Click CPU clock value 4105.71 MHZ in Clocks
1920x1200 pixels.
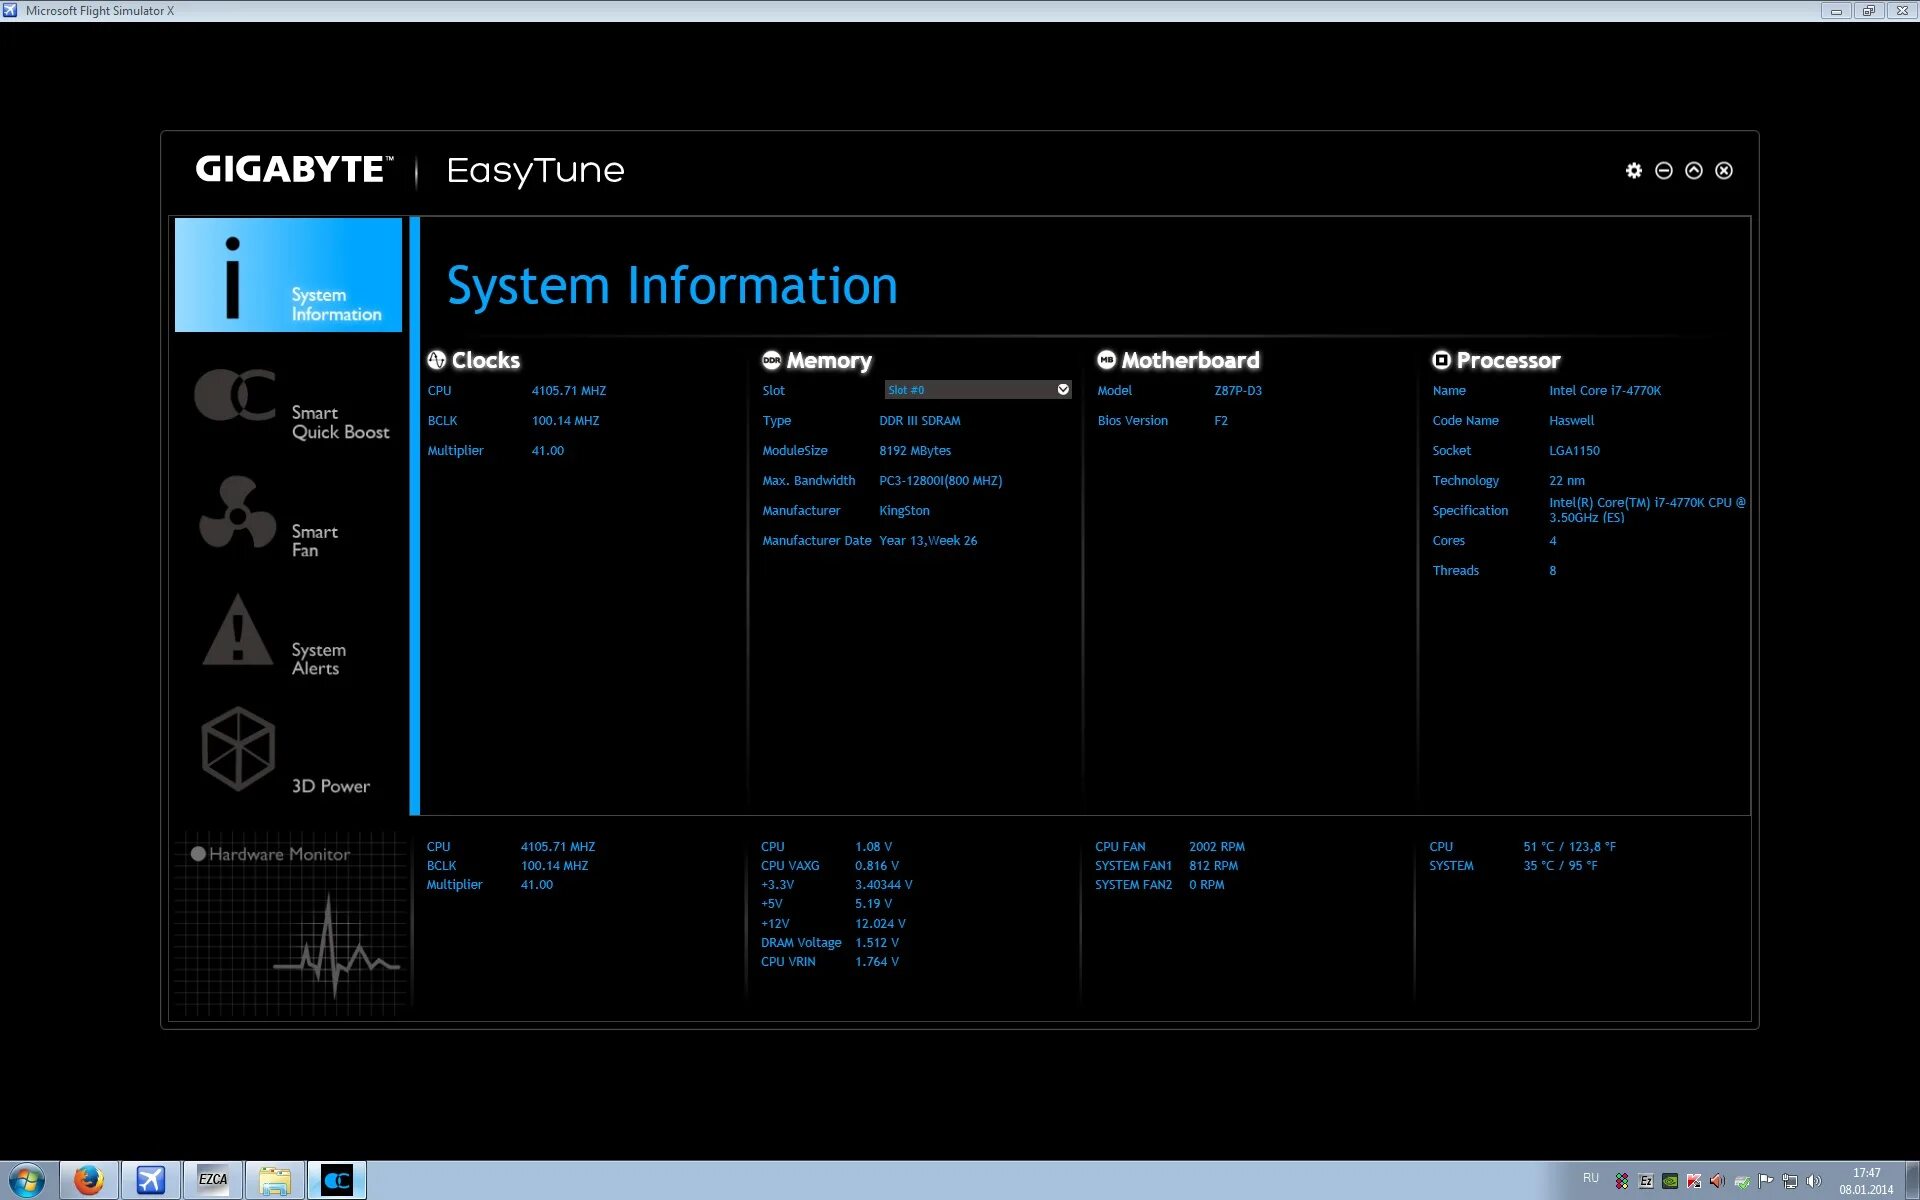click(x=568, y=391)
